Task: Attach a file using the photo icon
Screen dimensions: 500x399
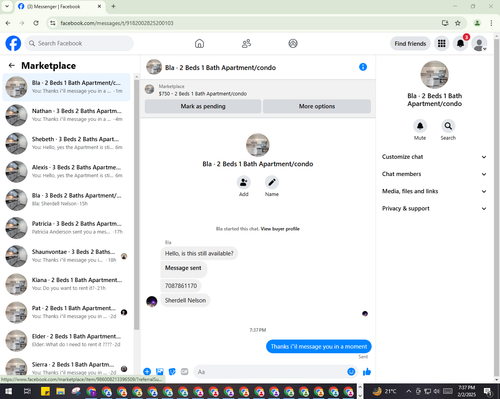Action: 160,371
